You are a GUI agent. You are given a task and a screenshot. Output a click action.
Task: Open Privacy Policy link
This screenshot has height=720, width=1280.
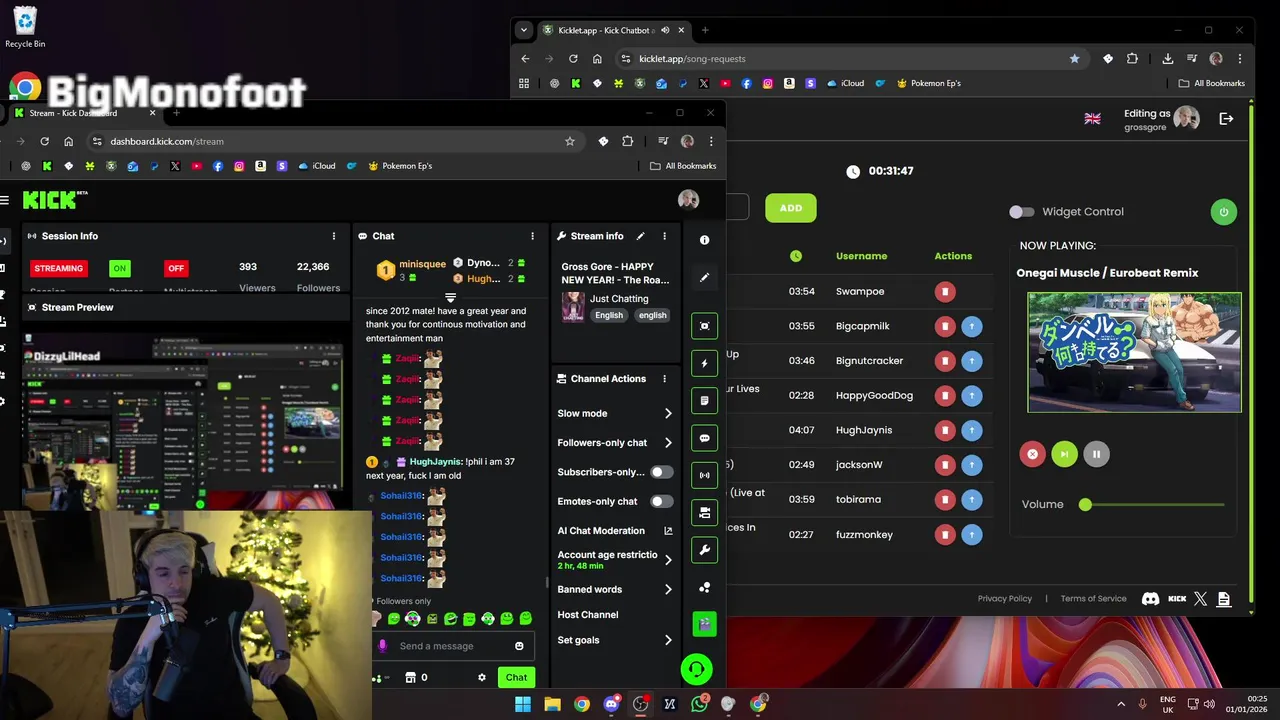[x=1005, y=599]
